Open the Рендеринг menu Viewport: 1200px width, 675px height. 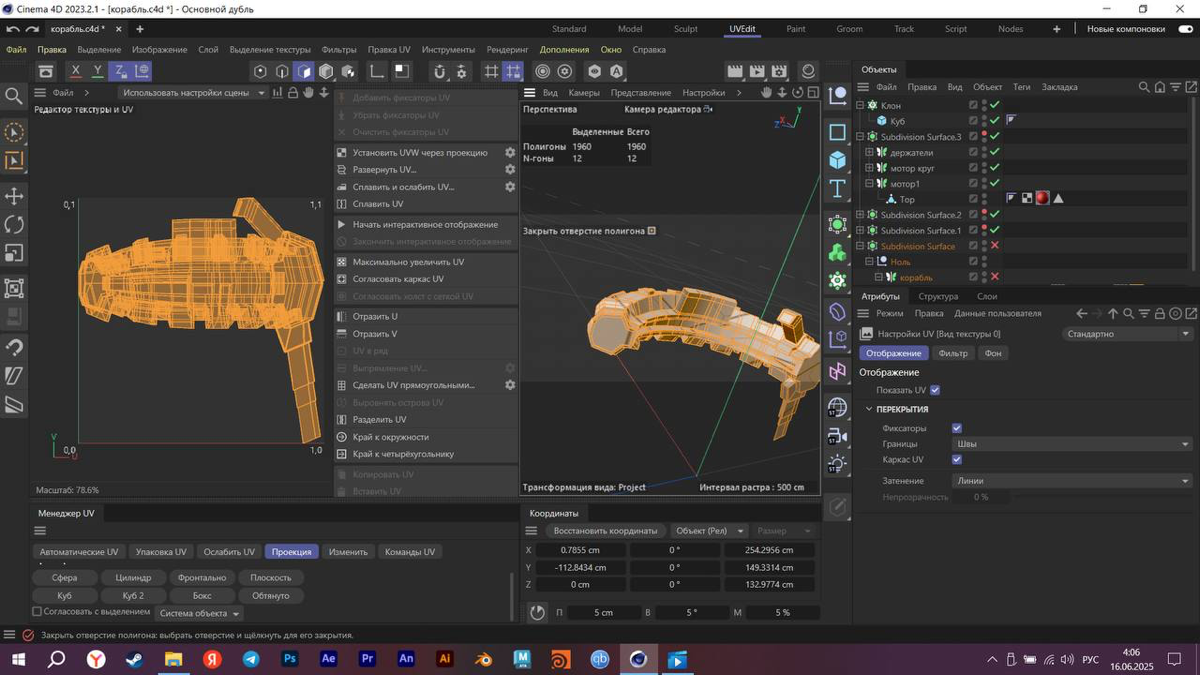point(507,49)
